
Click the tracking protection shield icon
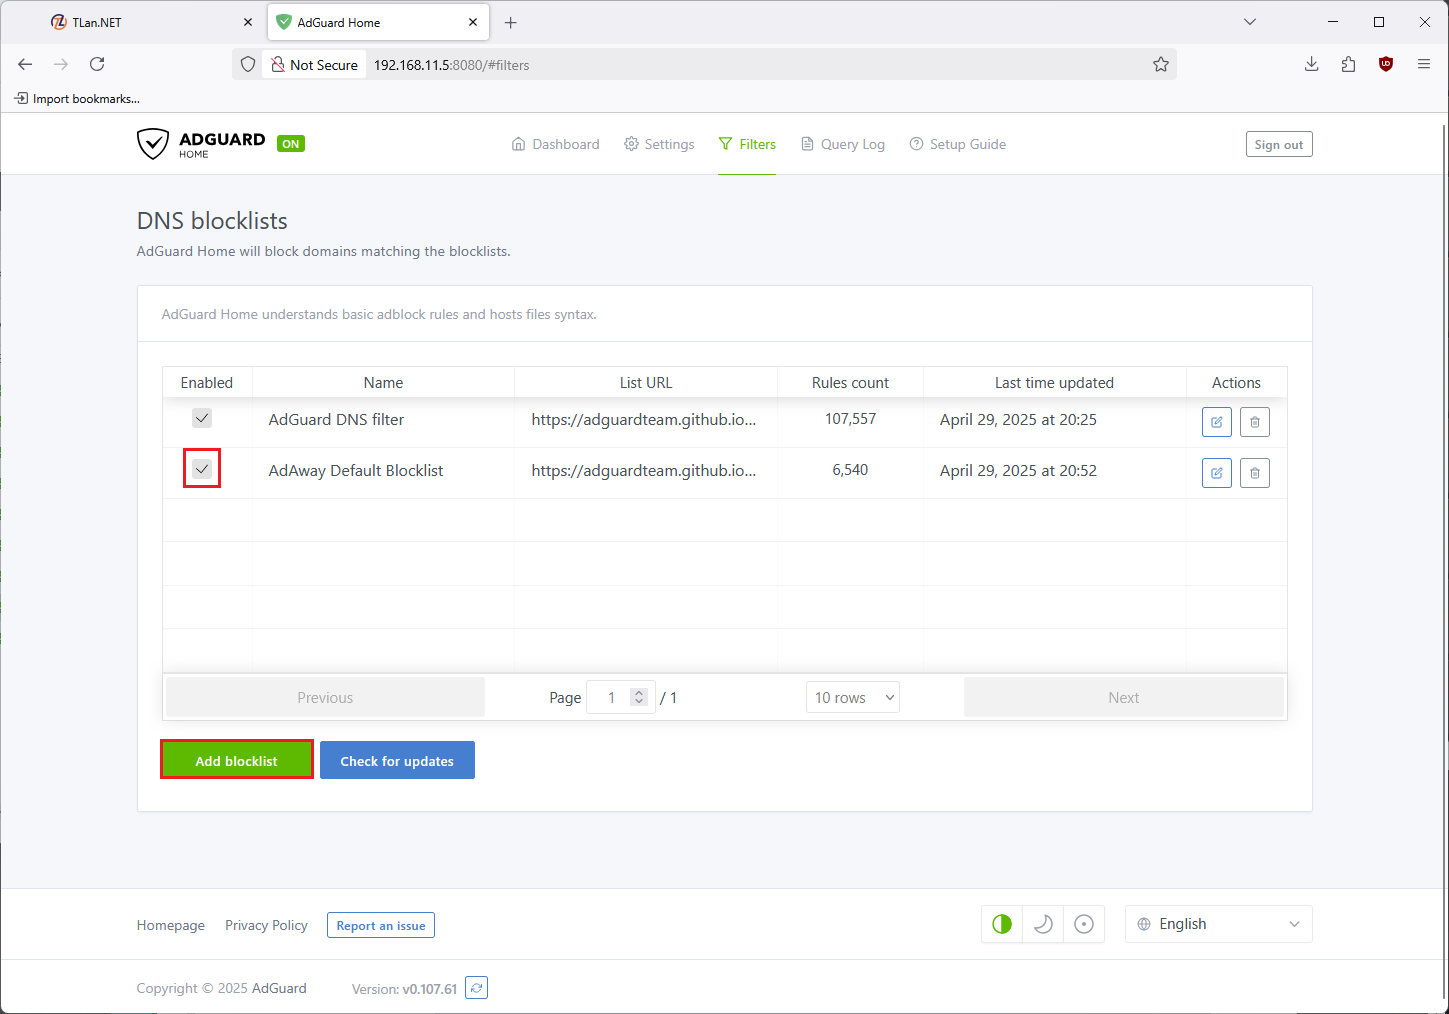[x=248, y=64]
